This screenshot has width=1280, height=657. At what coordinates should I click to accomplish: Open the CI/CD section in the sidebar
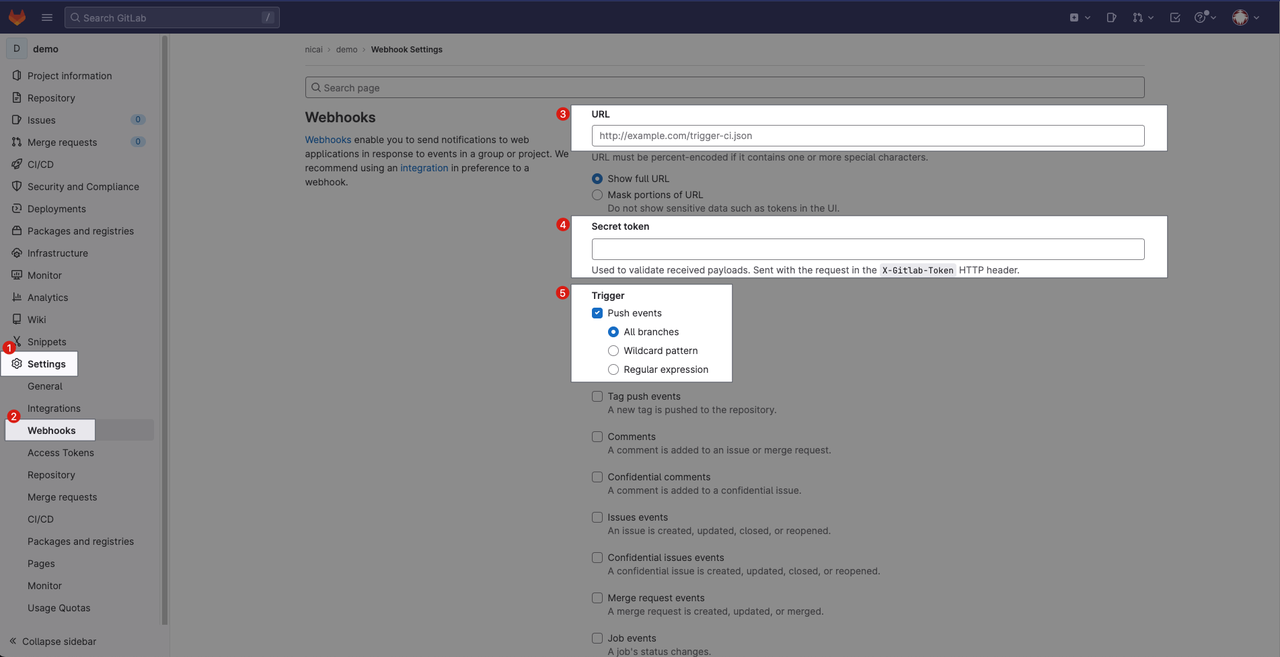click(x=43, y=164)
